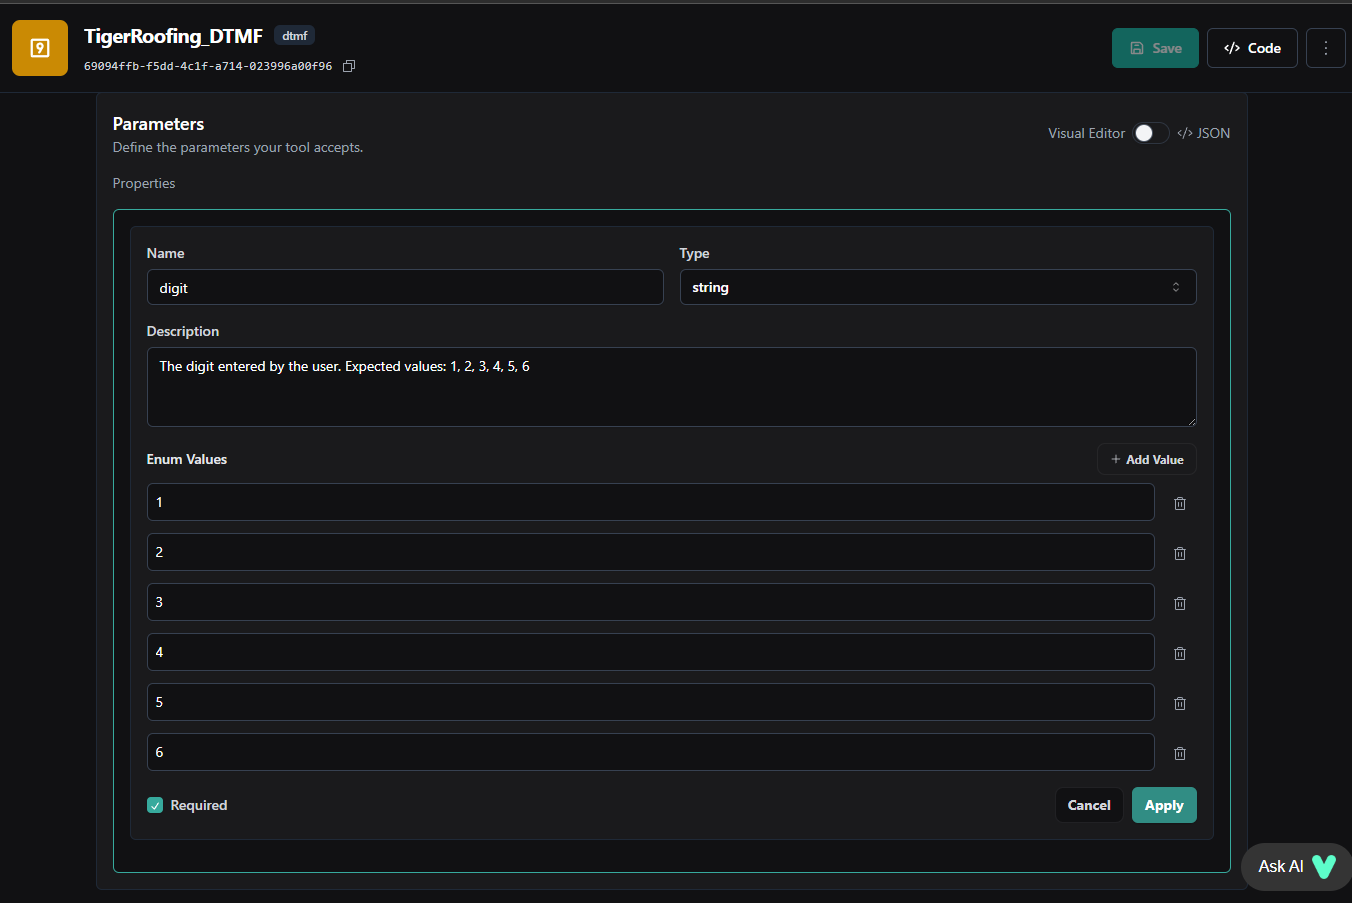Click the dtmf type badge
The height and width of the screenshot is (903, 1352).
[295, 36]
